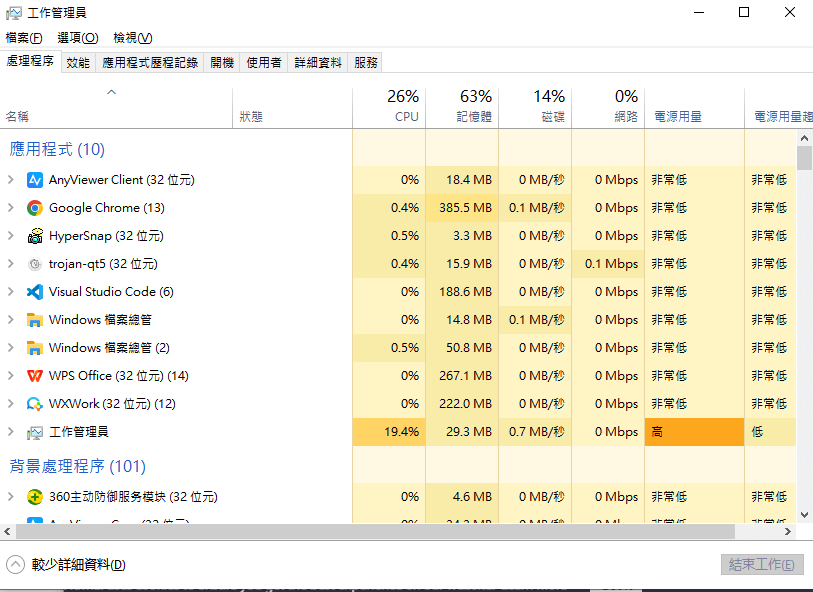Select the WPS Office icon

[35, 376]
